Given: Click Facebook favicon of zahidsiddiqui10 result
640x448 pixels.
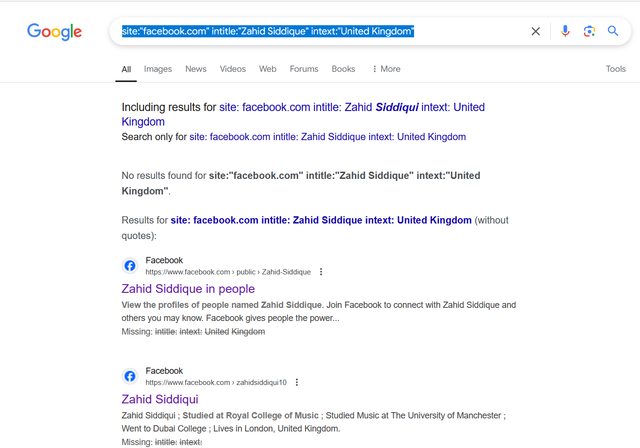Looking at the screenshot, I should pyautogui.click(x=130, y=376).
